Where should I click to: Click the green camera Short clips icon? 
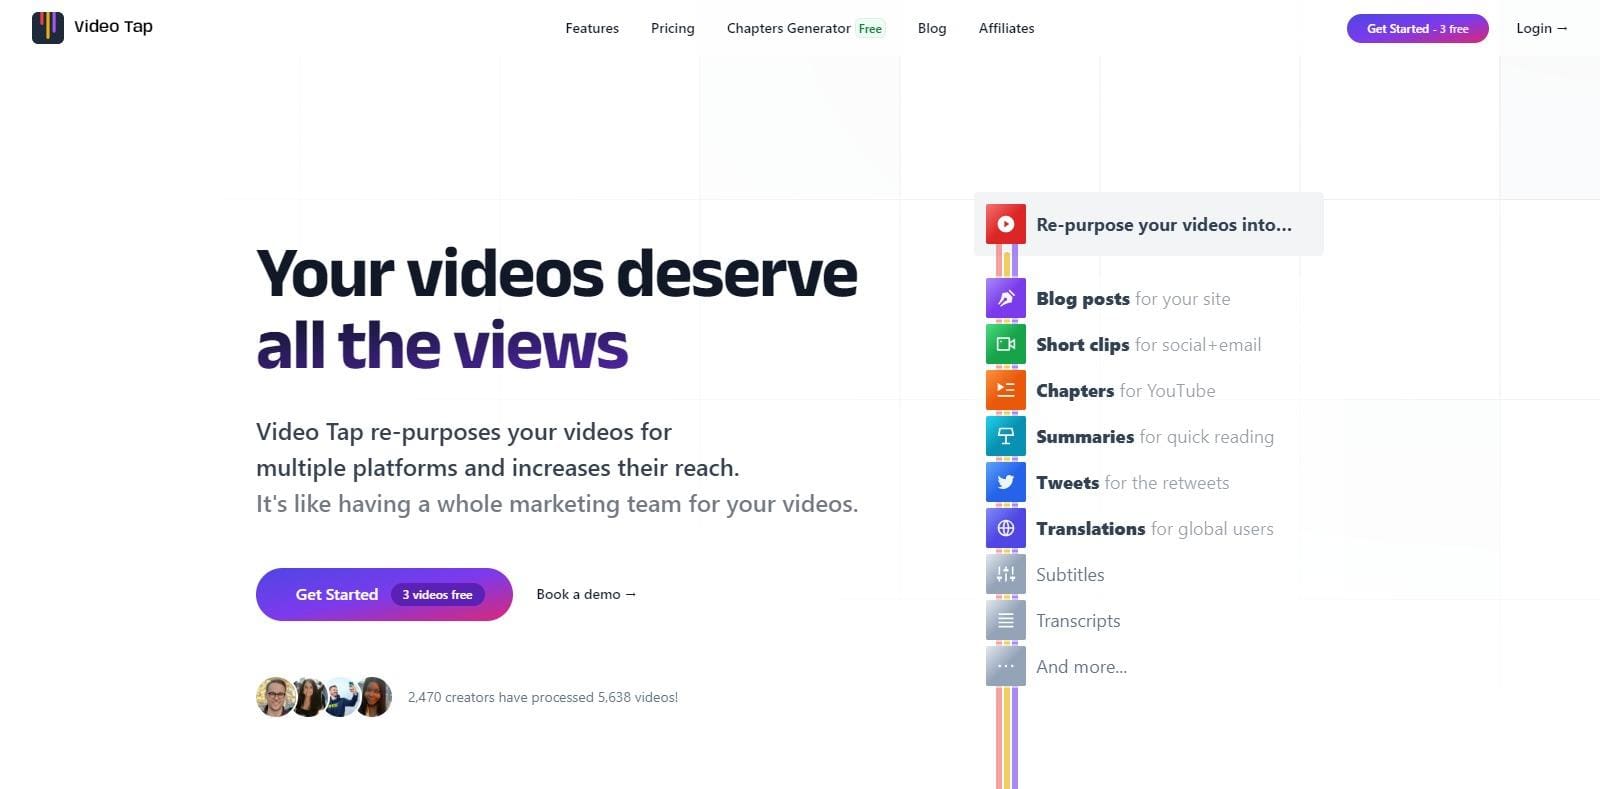(1006, 344)
